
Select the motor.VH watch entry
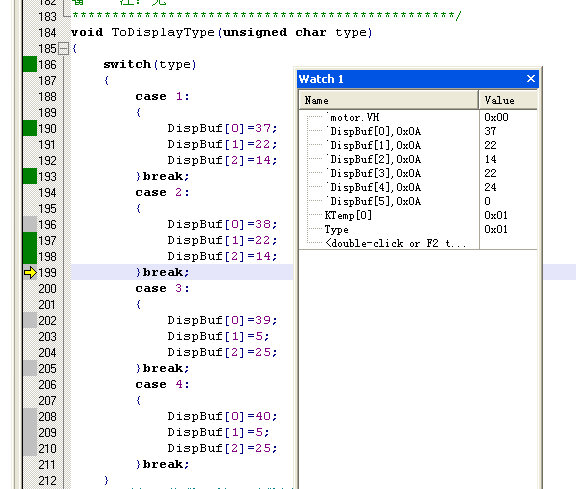354,118
